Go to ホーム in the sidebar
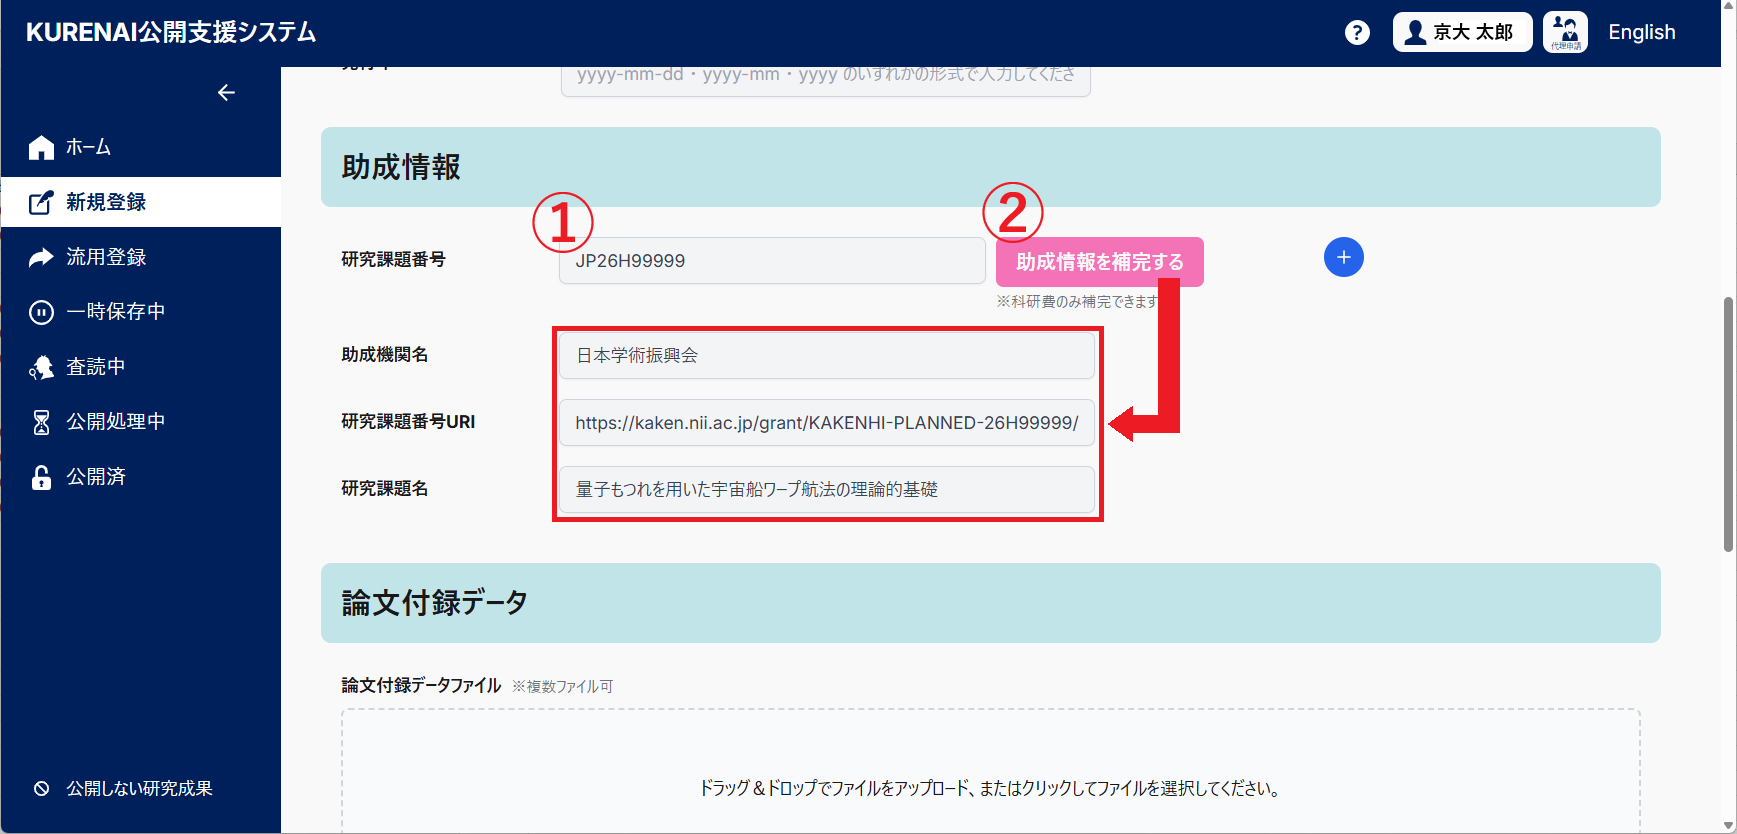This screenshot has height=834, width=1737. click(x=141, y=147)
